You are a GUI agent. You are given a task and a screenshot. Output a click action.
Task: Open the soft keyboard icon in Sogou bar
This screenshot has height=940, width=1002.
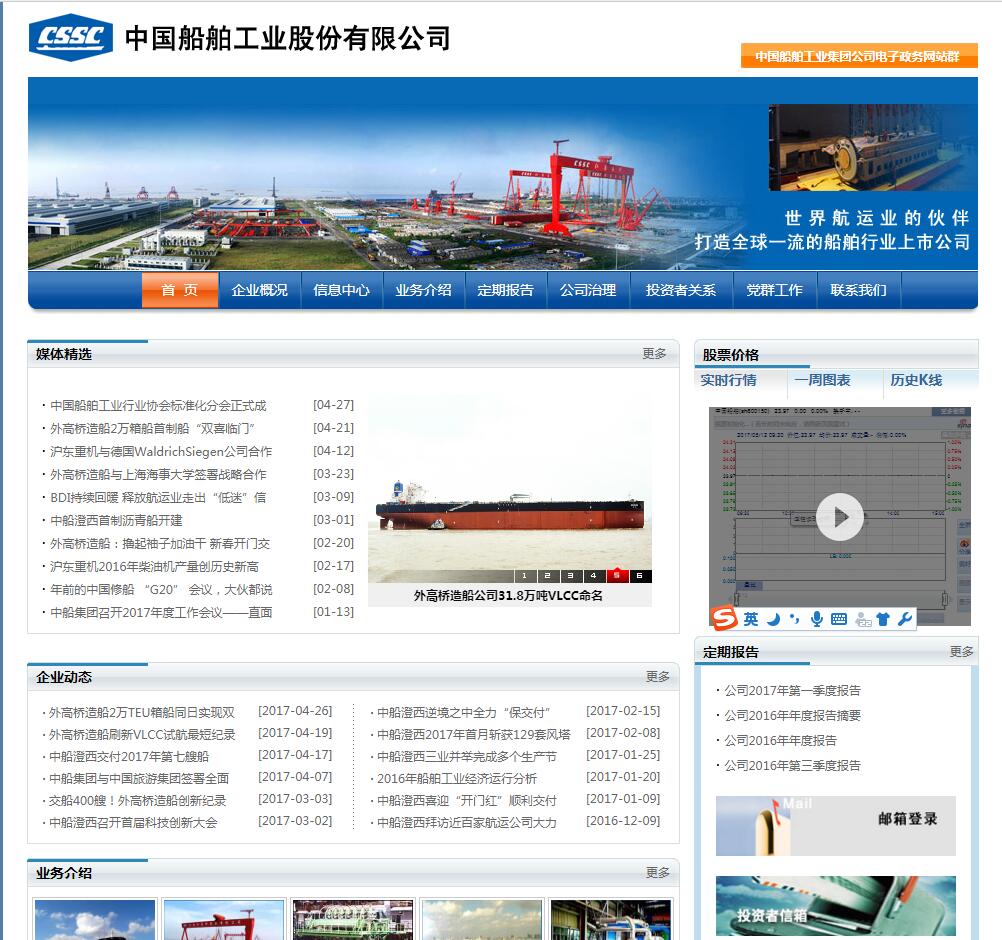pos(839,619)
